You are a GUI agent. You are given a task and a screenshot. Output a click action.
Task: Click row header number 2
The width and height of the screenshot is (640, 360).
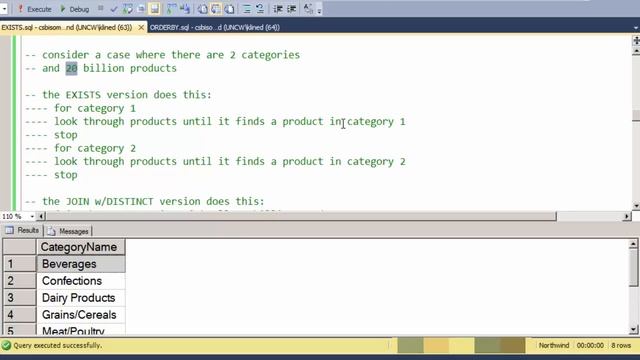(x=20, y=281)
